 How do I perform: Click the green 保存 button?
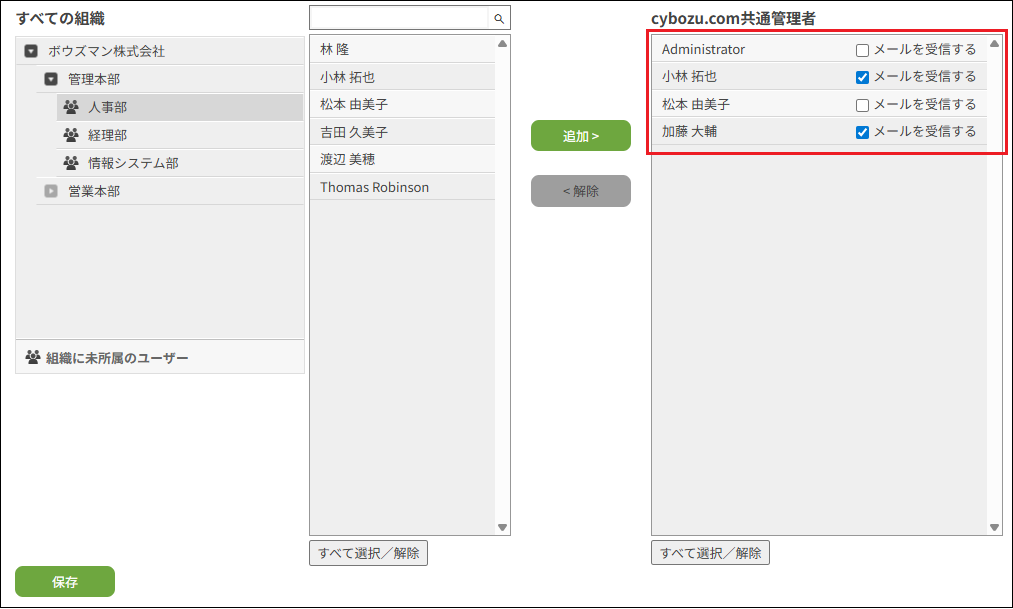coord(65,581)
